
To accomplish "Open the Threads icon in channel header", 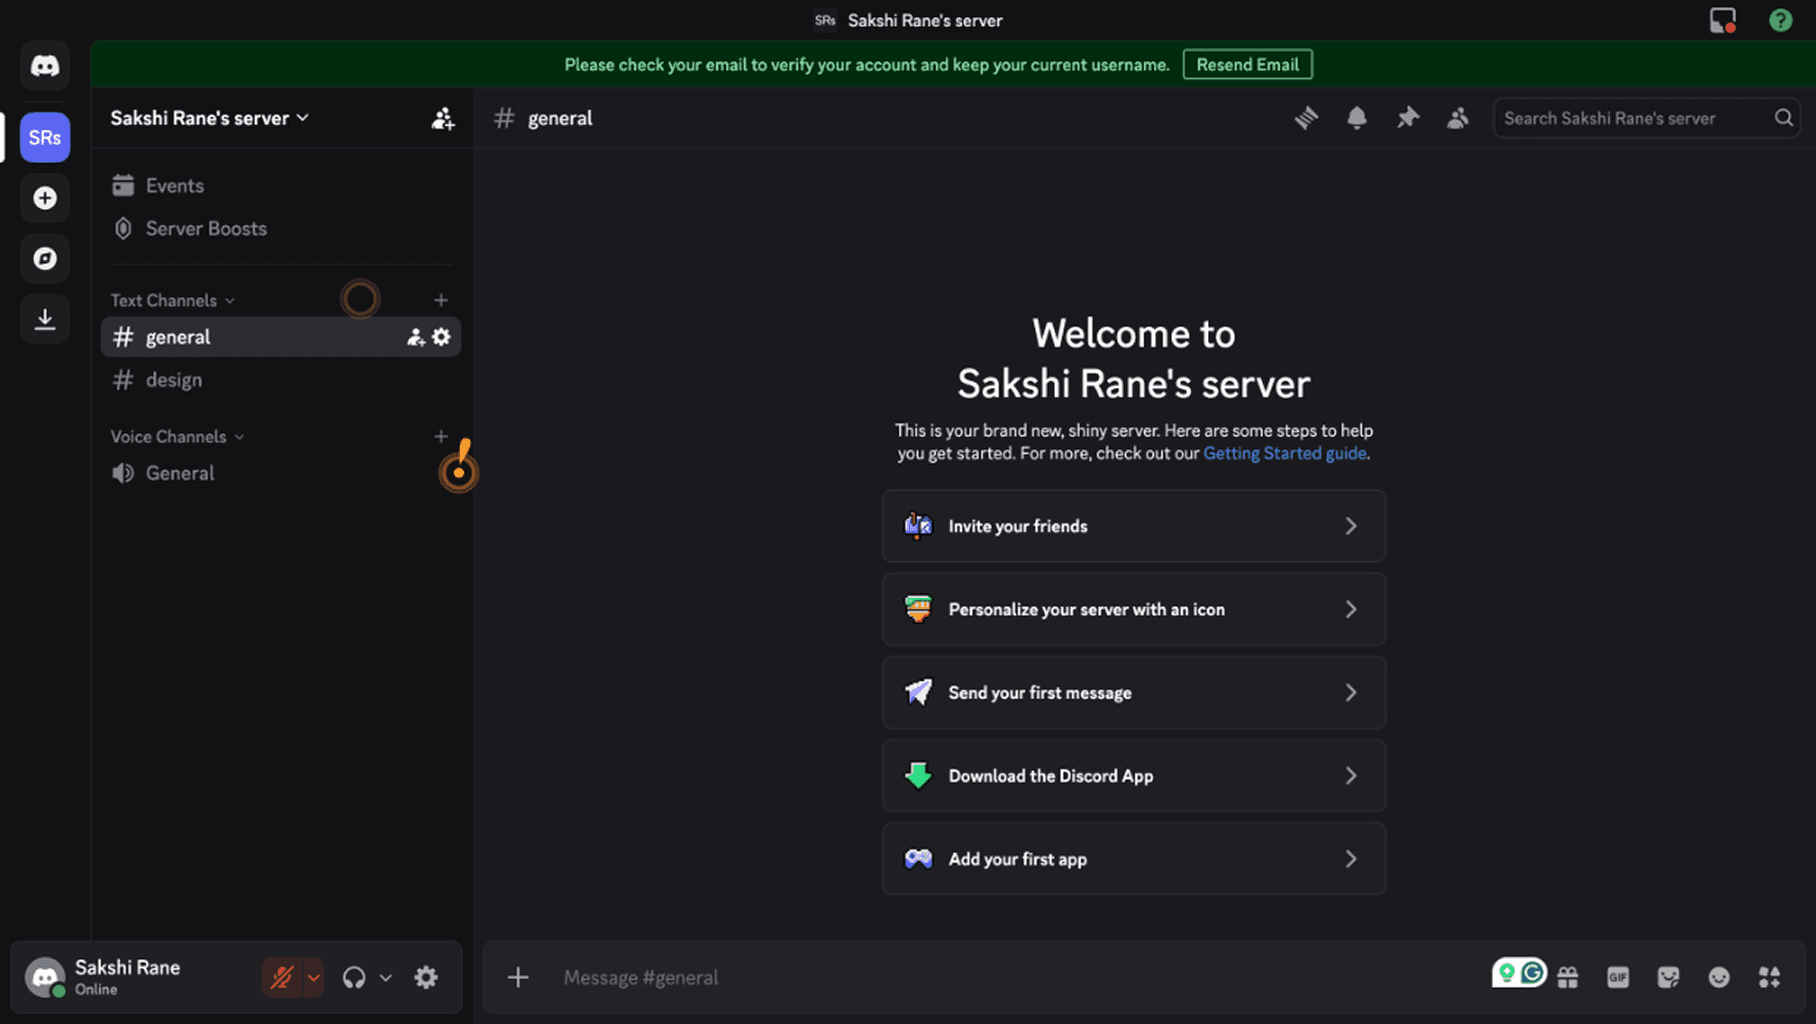I will click(x=1306, y=118).
